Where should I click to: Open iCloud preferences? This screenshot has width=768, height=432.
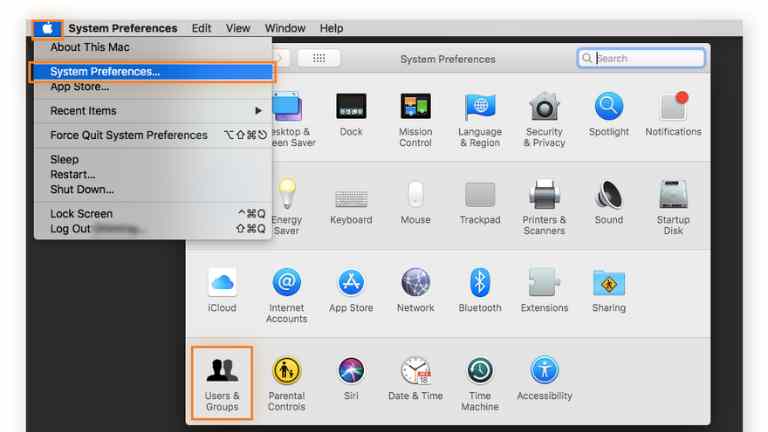(x=222, y=290)
